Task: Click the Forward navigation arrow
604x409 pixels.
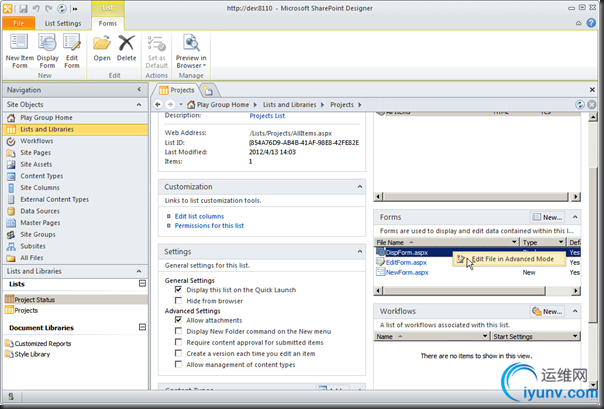Action: [x=170, y=104]
